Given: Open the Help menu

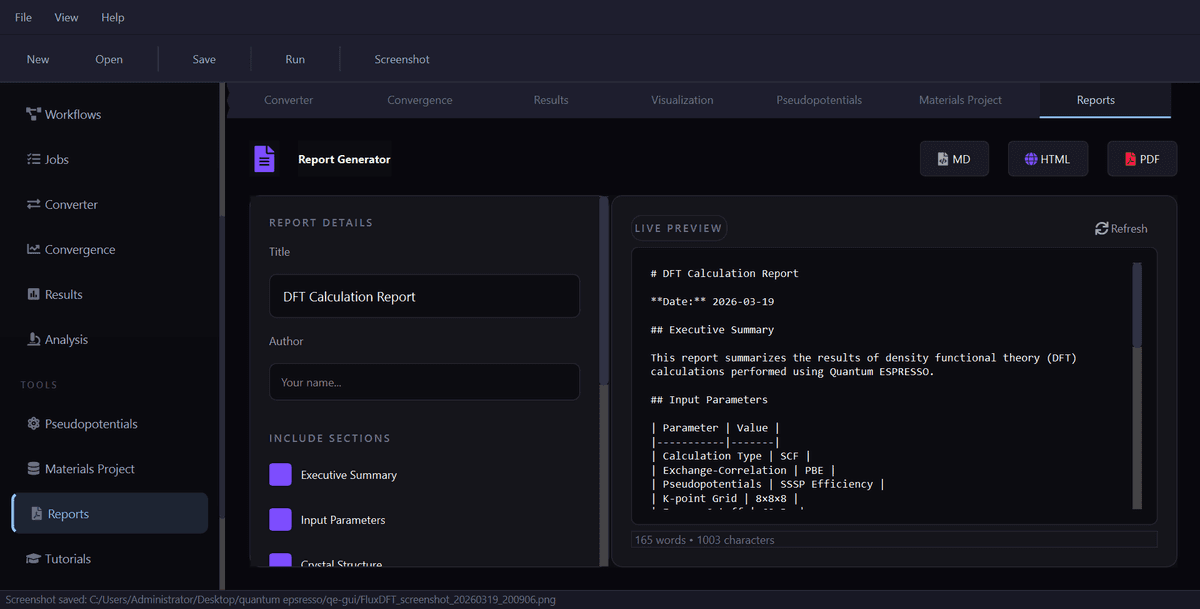Looking at the screenshot, I should click(113, 17).
